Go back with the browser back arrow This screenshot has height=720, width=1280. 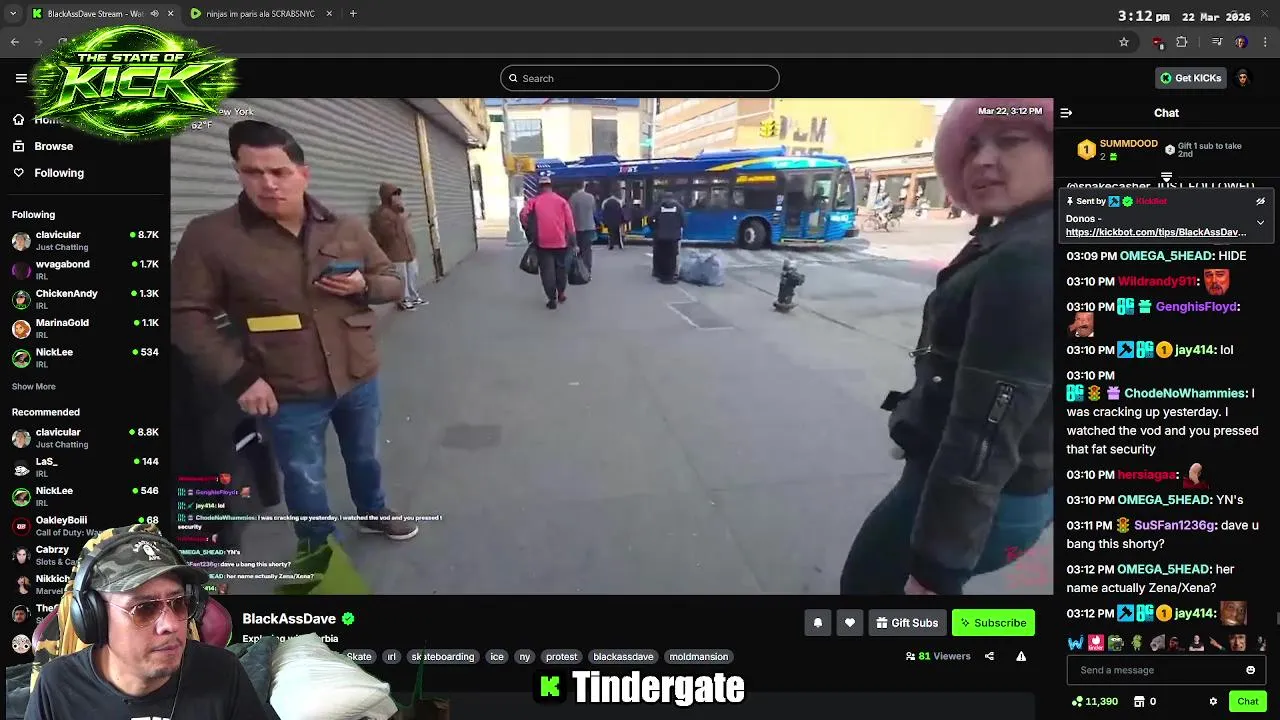pos(15,42)
